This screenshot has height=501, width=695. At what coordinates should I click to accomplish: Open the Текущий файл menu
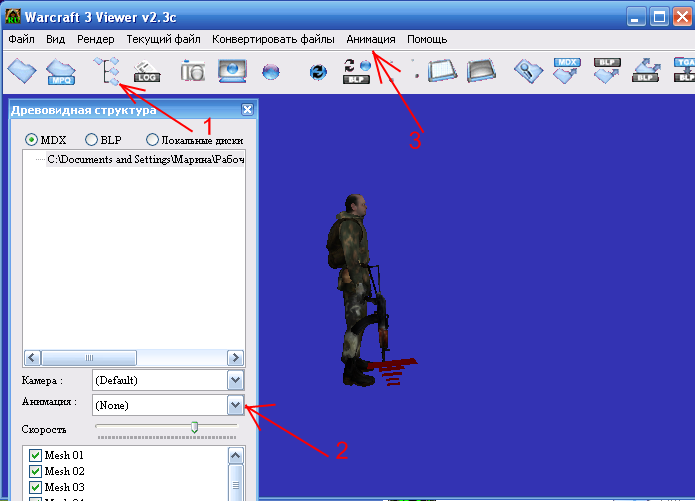164,39
